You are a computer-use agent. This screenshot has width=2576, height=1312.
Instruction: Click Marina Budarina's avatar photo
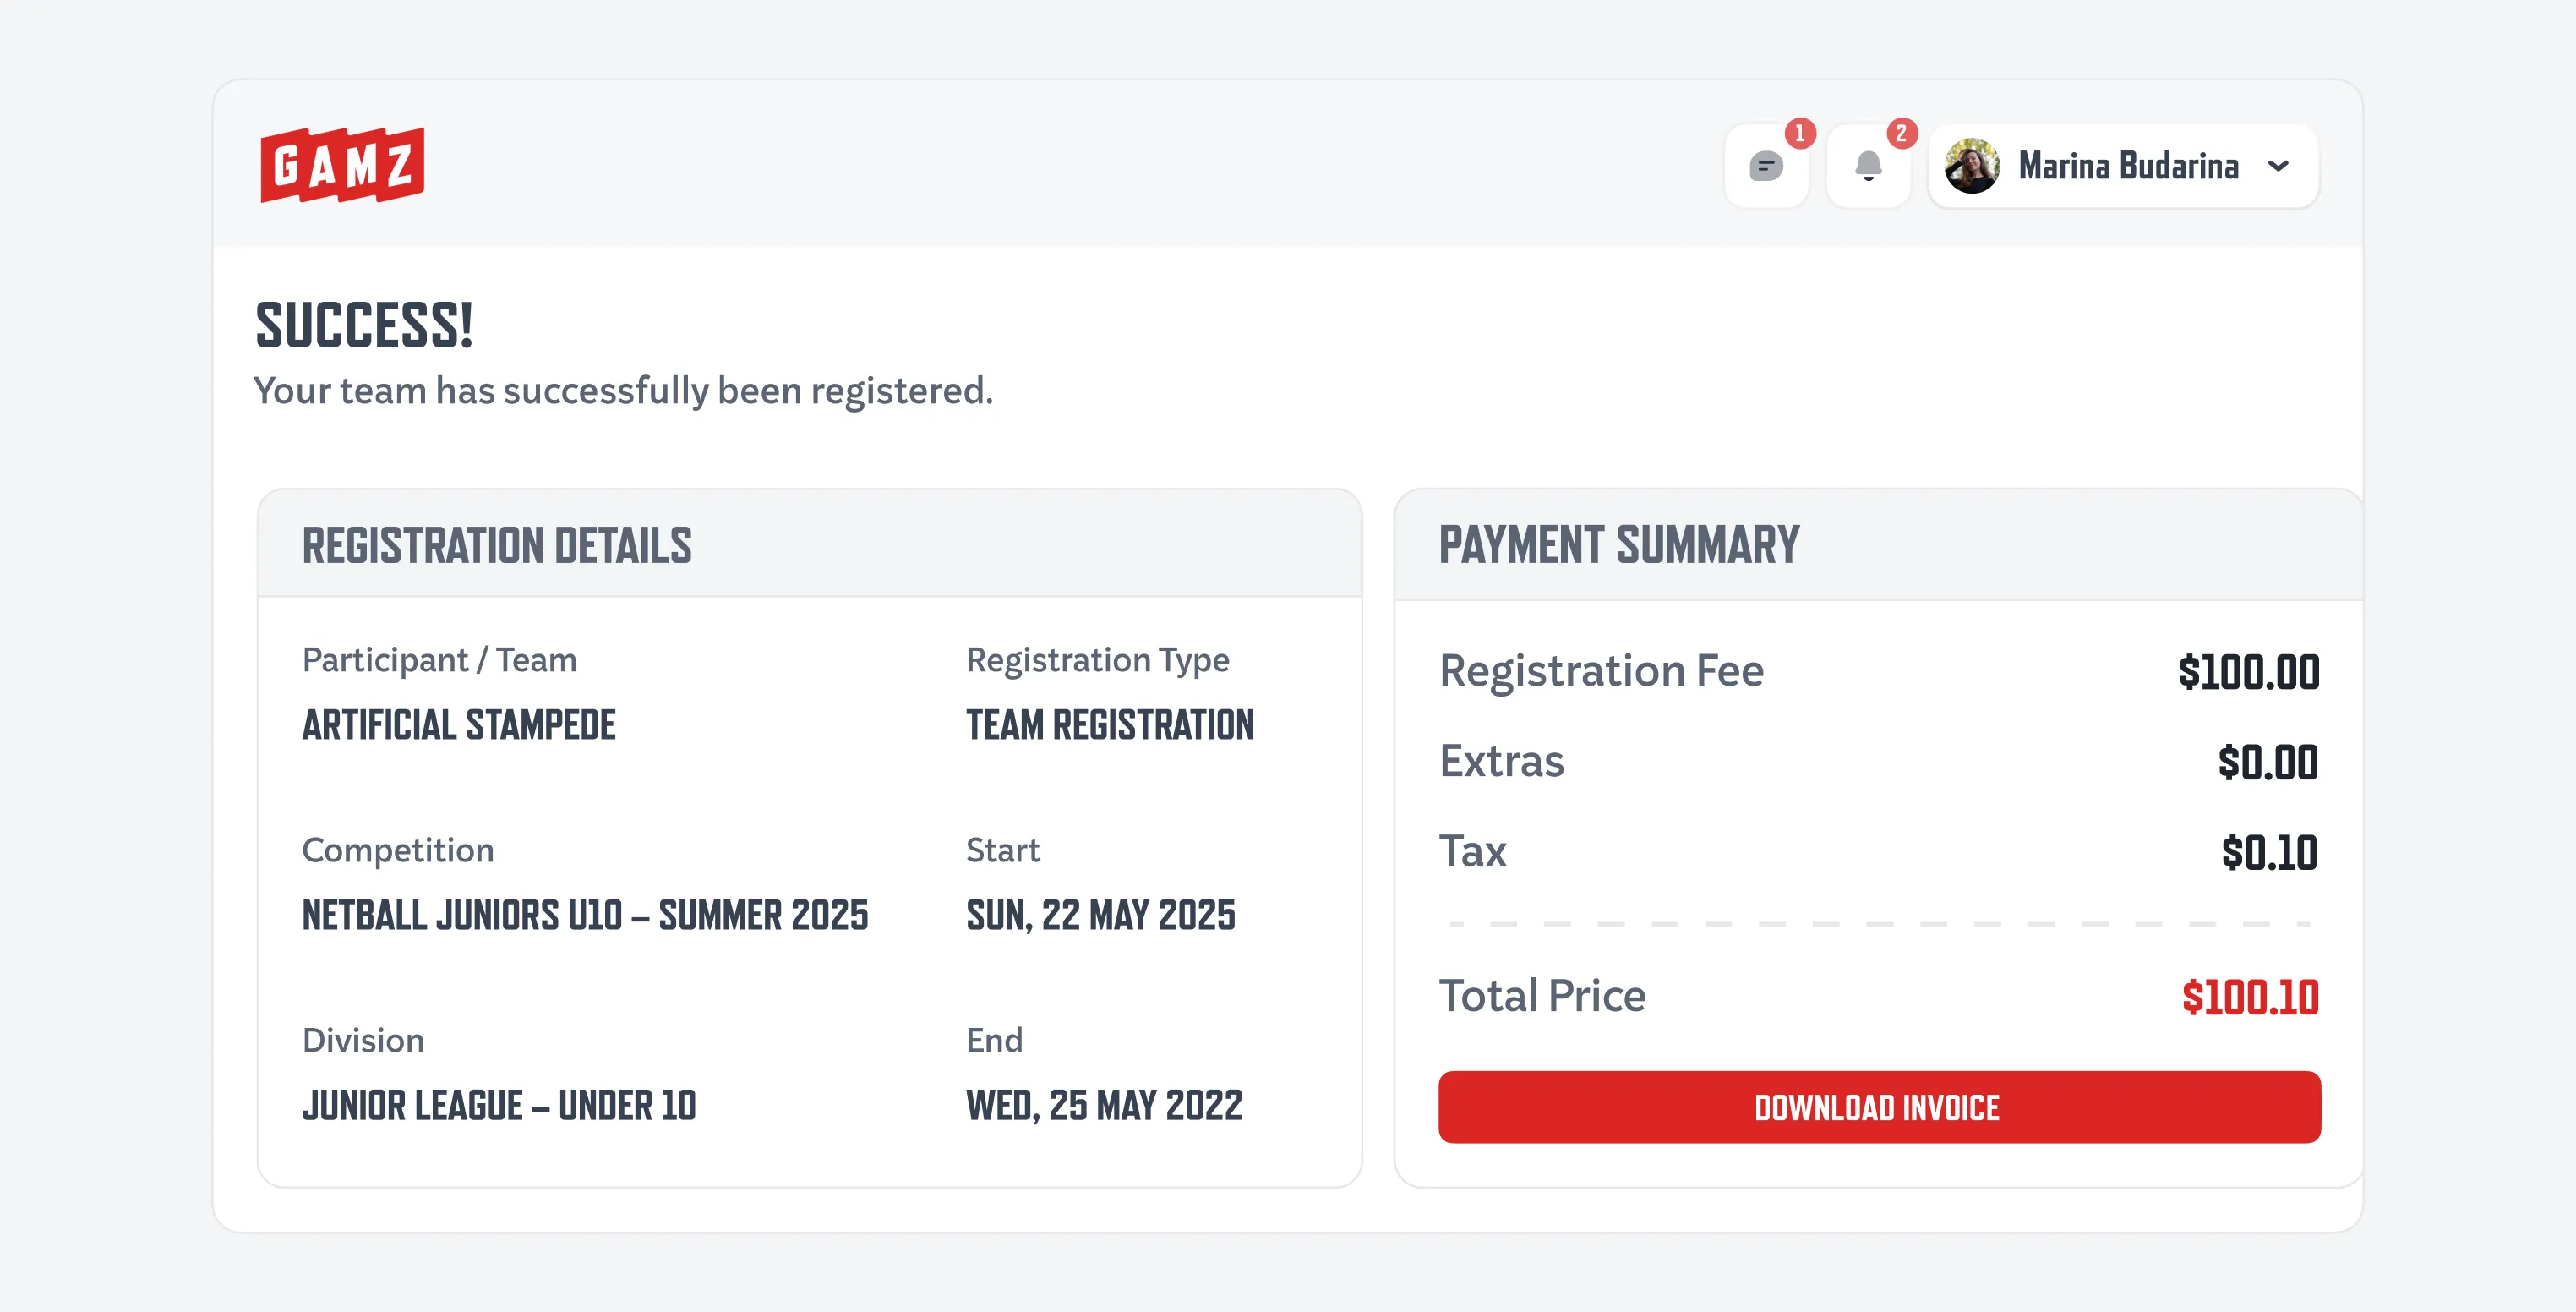pos(1972,166)
